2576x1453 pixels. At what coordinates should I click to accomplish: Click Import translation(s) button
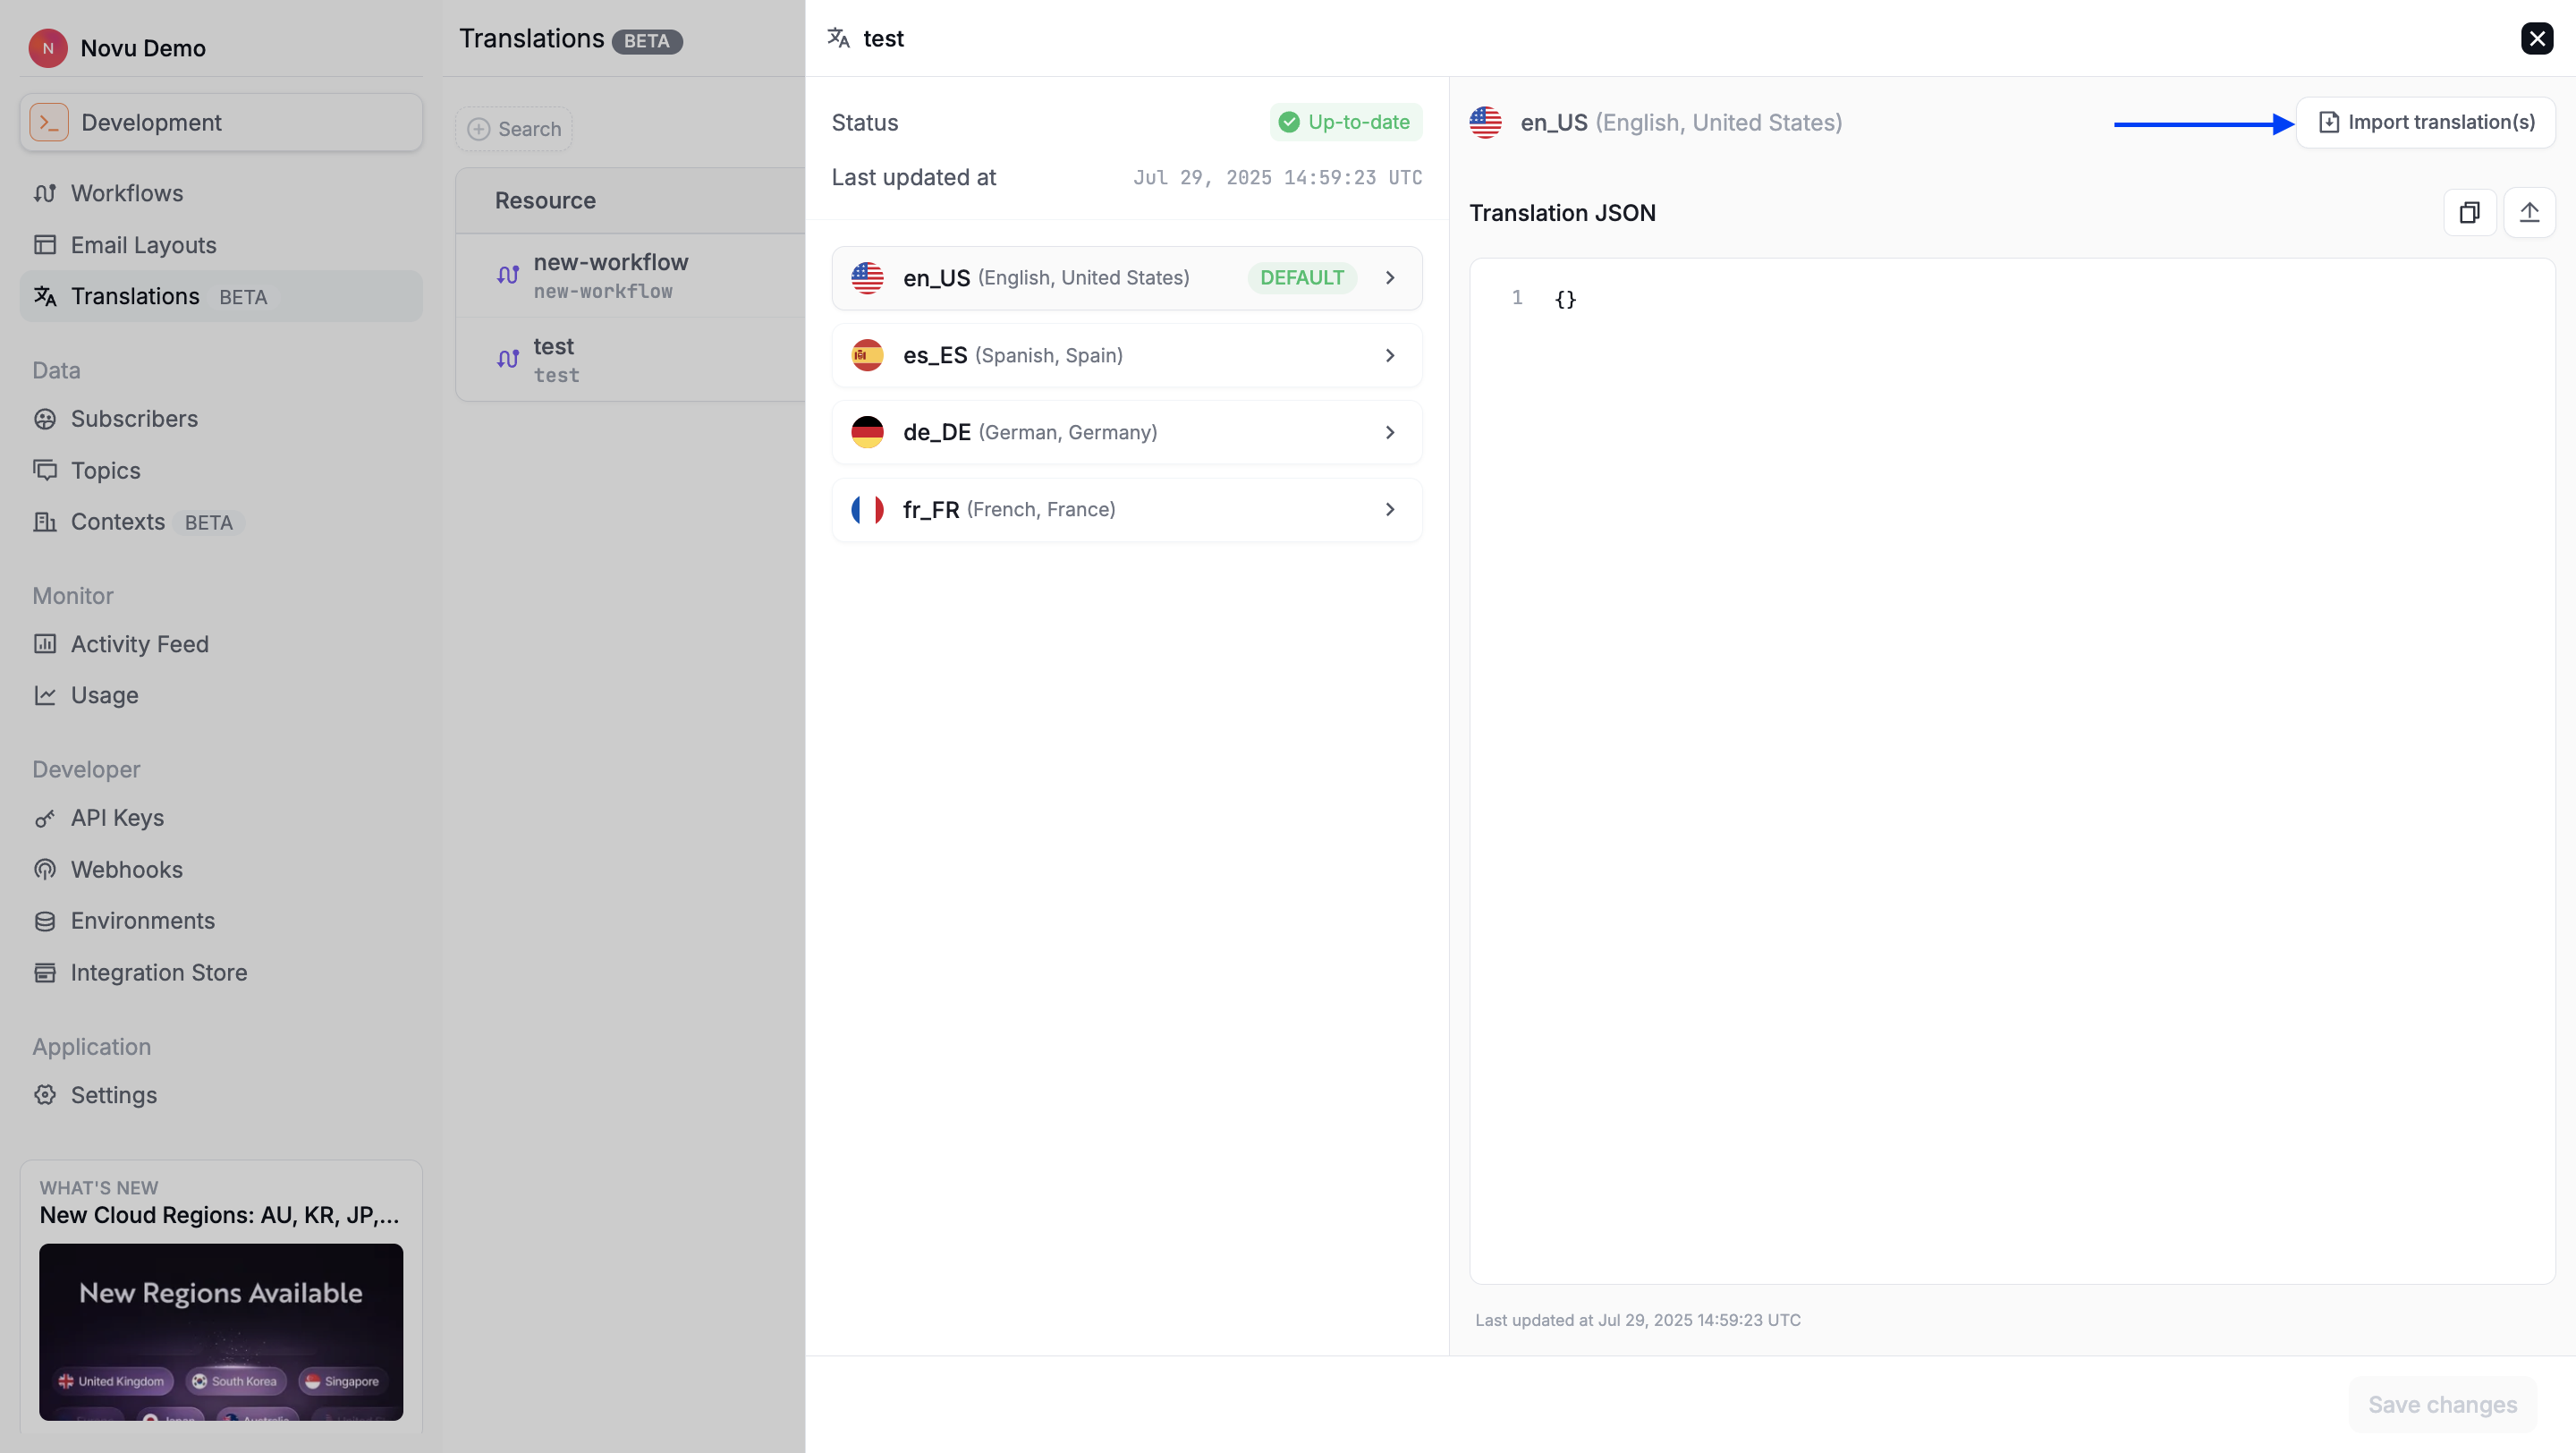(x=2425, y=122)
